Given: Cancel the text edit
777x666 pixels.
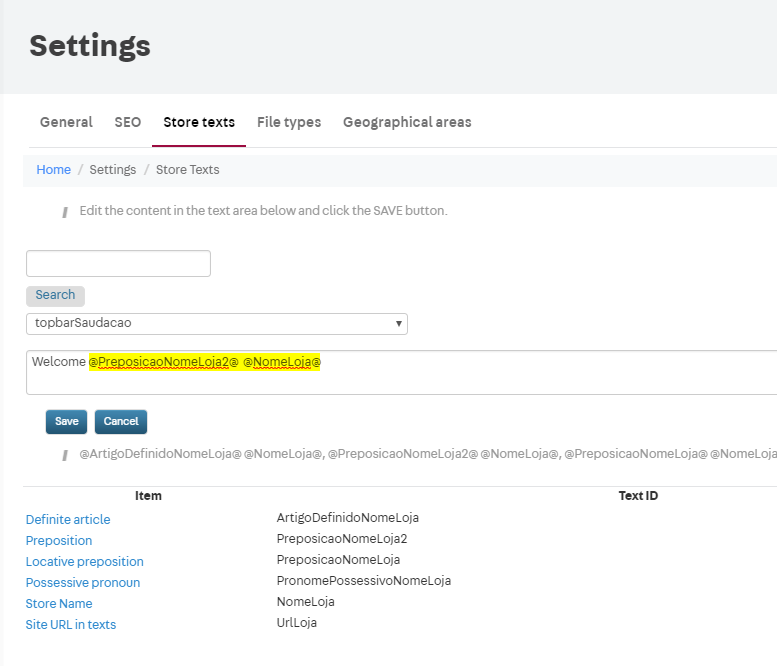Looking at the screenshot, I should click(x=121, y=422).
